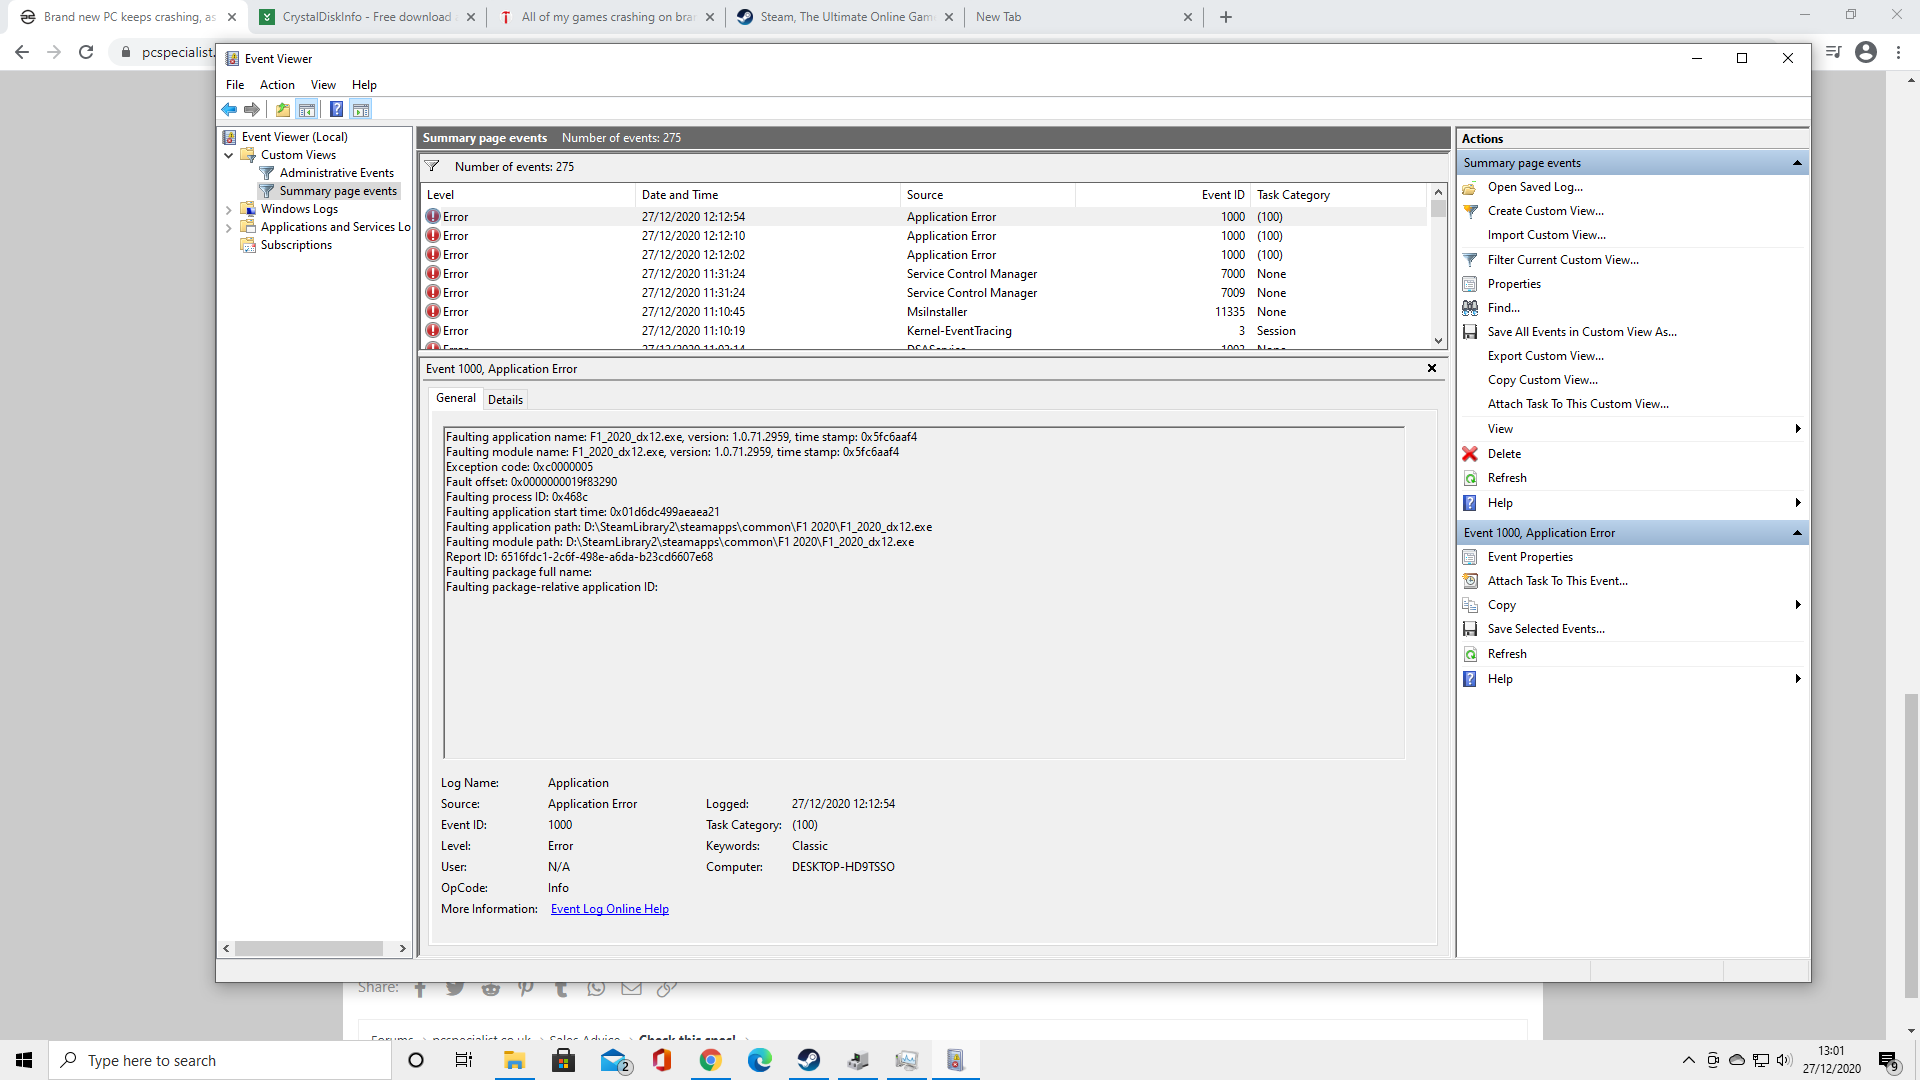Image resolution: width=1920 pixels, height=1080 pixels.
Task: Click Attach Task To This Event
Action: tap(1557, 581)
